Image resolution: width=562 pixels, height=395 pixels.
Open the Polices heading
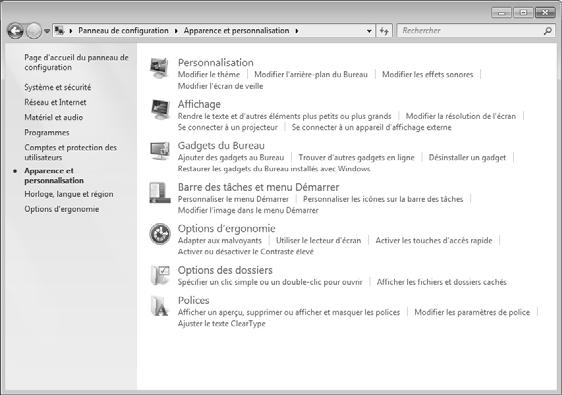click(x=193, y=300)
